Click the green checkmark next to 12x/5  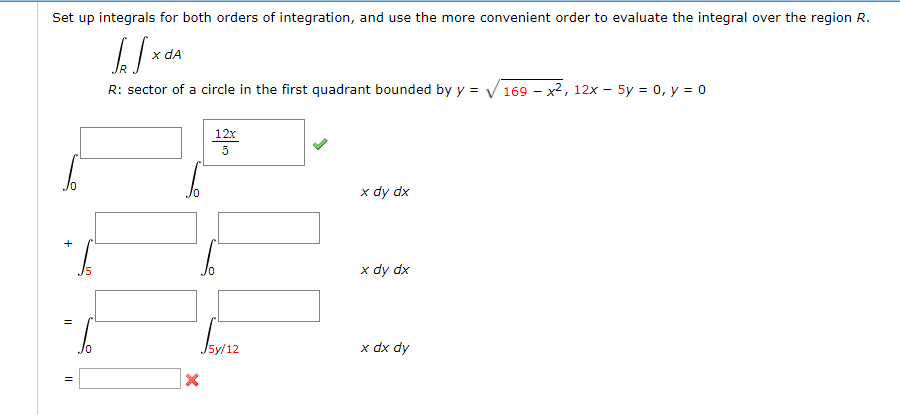[318, 144]
